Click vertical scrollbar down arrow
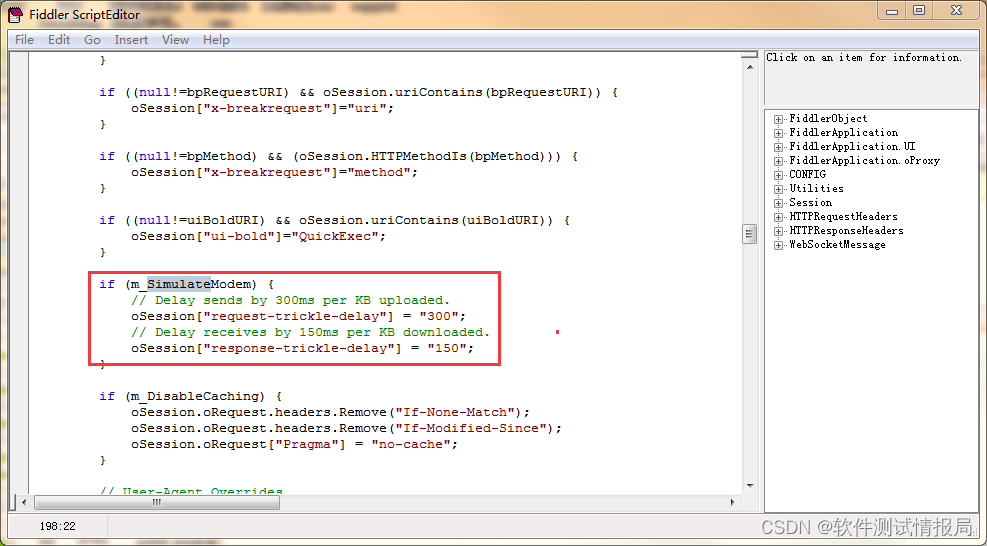The image size is (987, 546). pyautogui.click(x=749, y=485)
